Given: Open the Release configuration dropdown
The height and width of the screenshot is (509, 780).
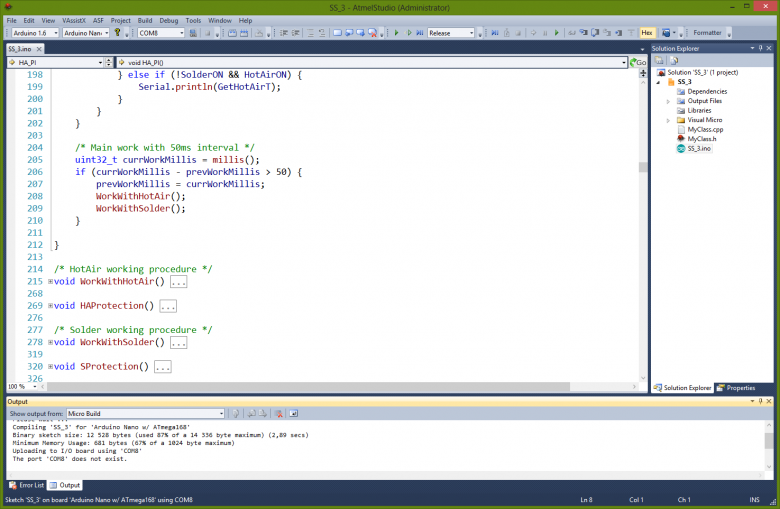Looking at the screenshot, I should (452, 33).
